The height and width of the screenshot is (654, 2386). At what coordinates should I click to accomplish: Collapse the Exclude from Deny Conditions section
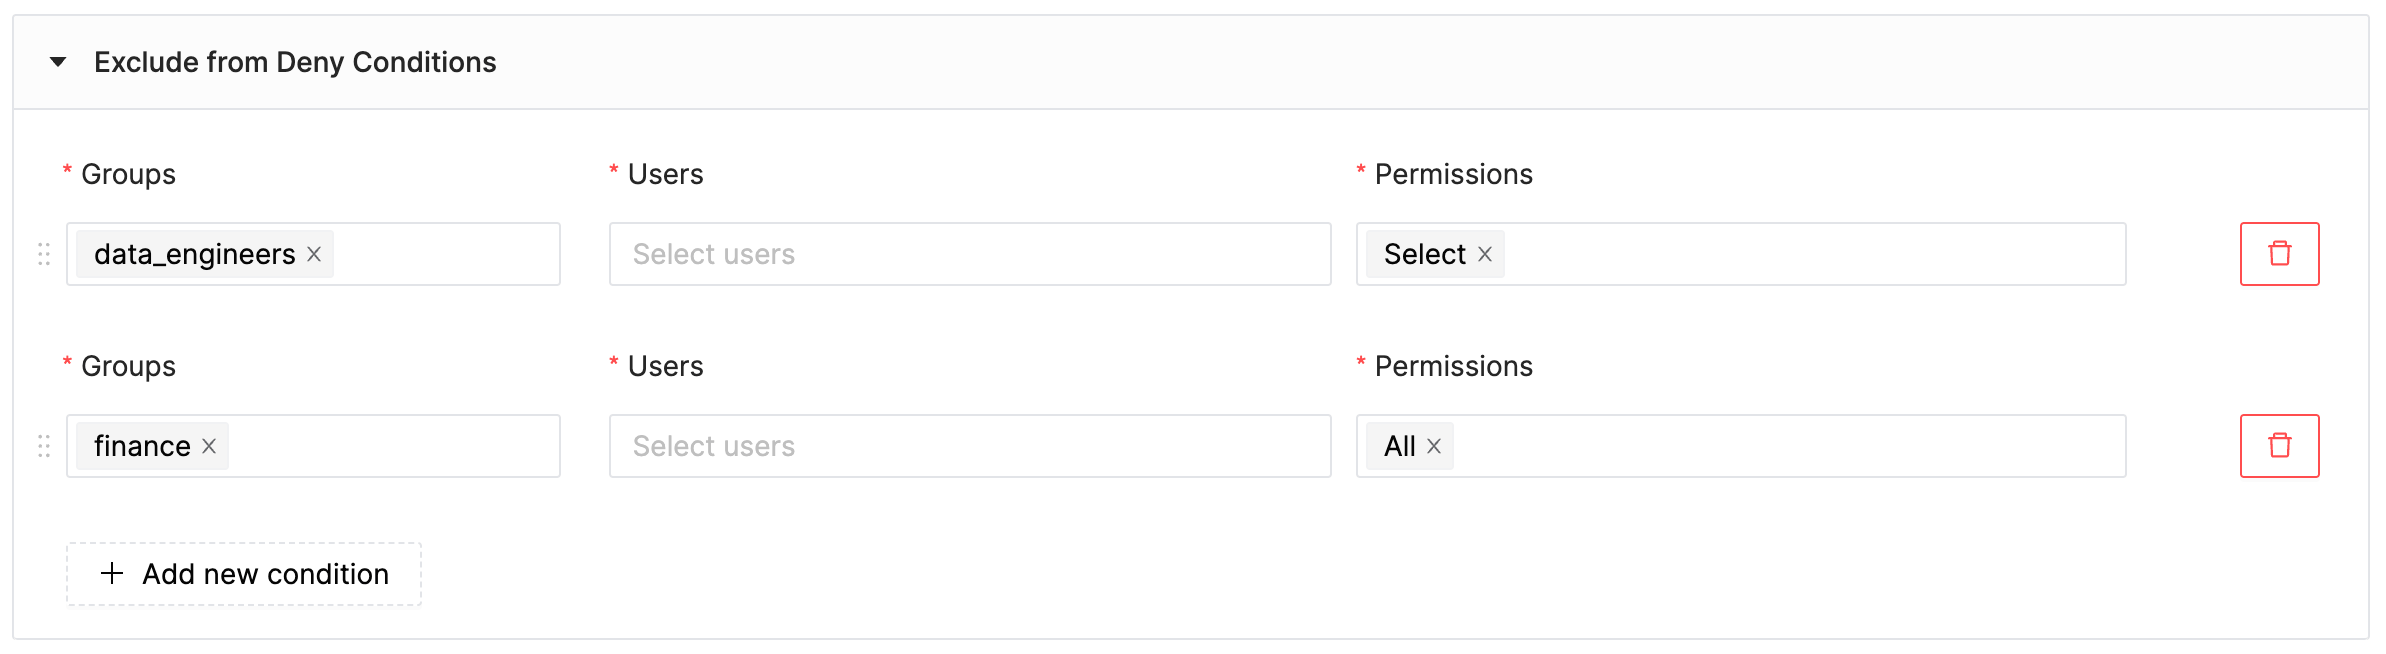coord(58,62)
